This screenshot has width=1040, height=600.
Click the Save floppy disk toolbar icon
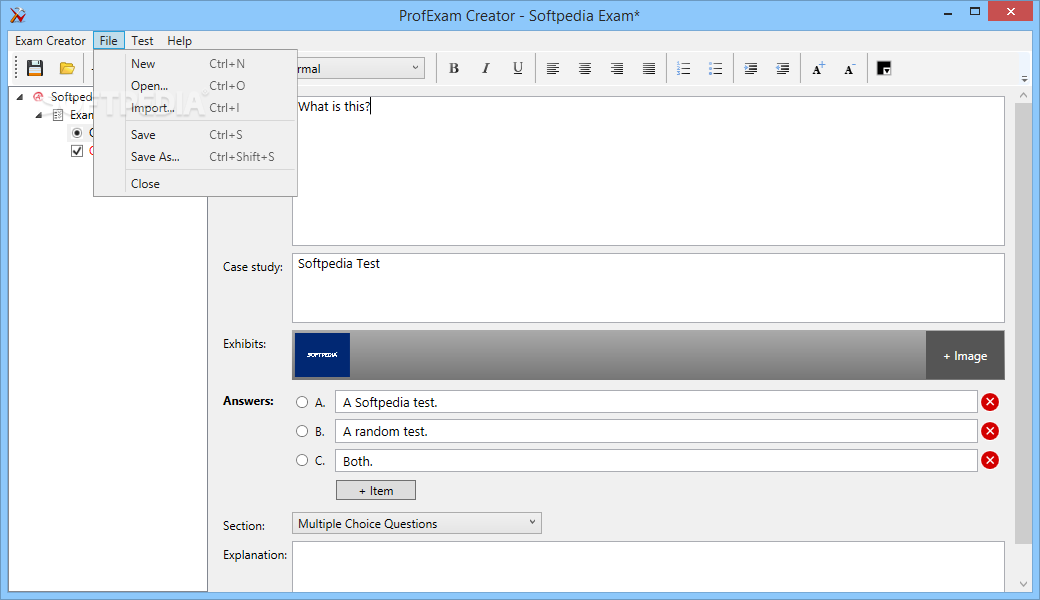[x=34, y=68]
